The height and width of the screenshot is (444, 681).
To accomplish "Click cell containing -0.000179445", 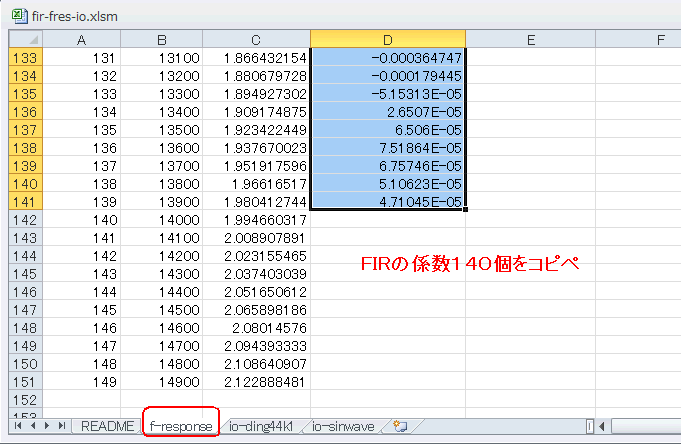I will point(388,76).
